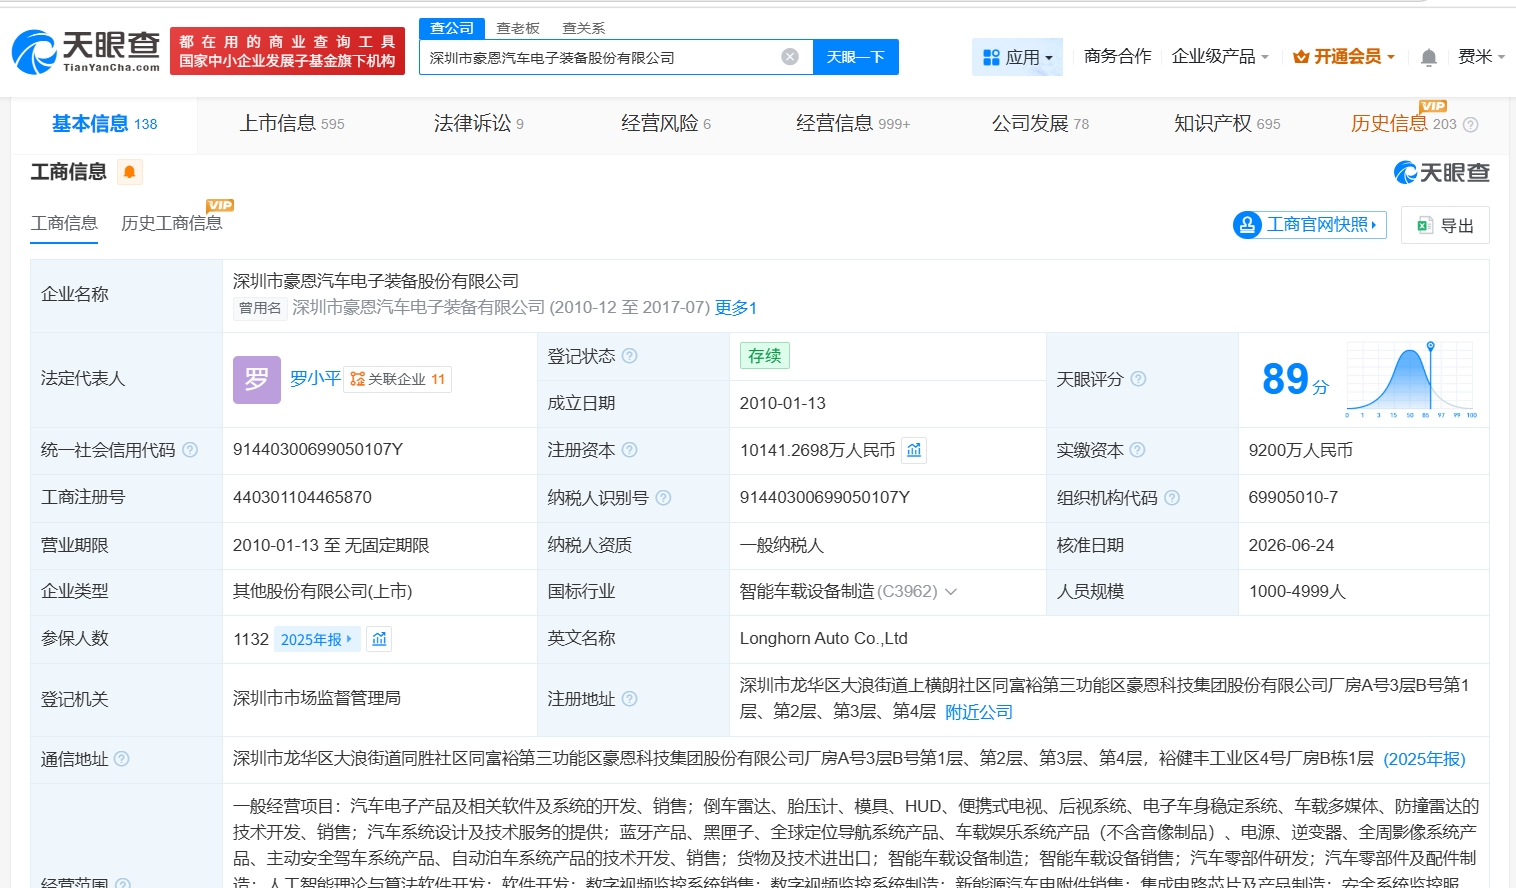
Task: Click the TianYanCha logo
Action: (x=86, y=51)
